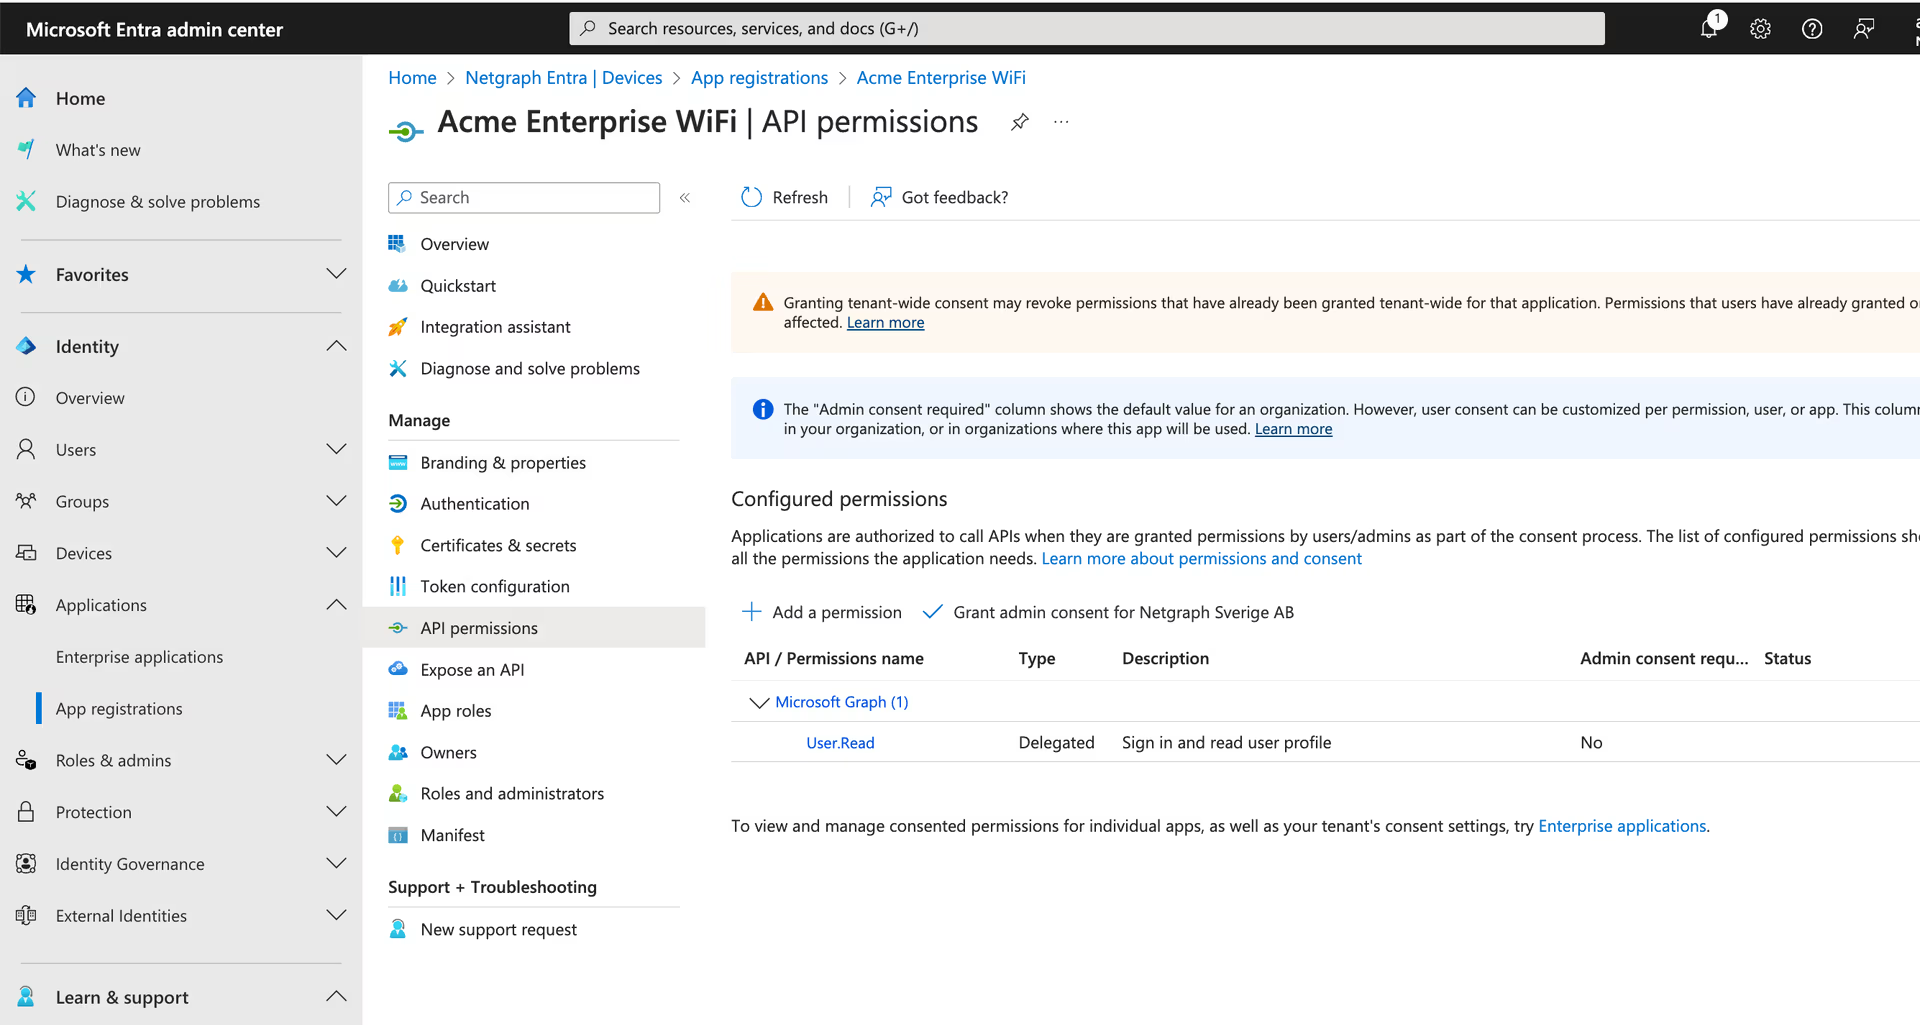This screenshot has width=1920, height=1025.
Task: Click the Expose an API cloud icon
Action: (x=397, y=669)
